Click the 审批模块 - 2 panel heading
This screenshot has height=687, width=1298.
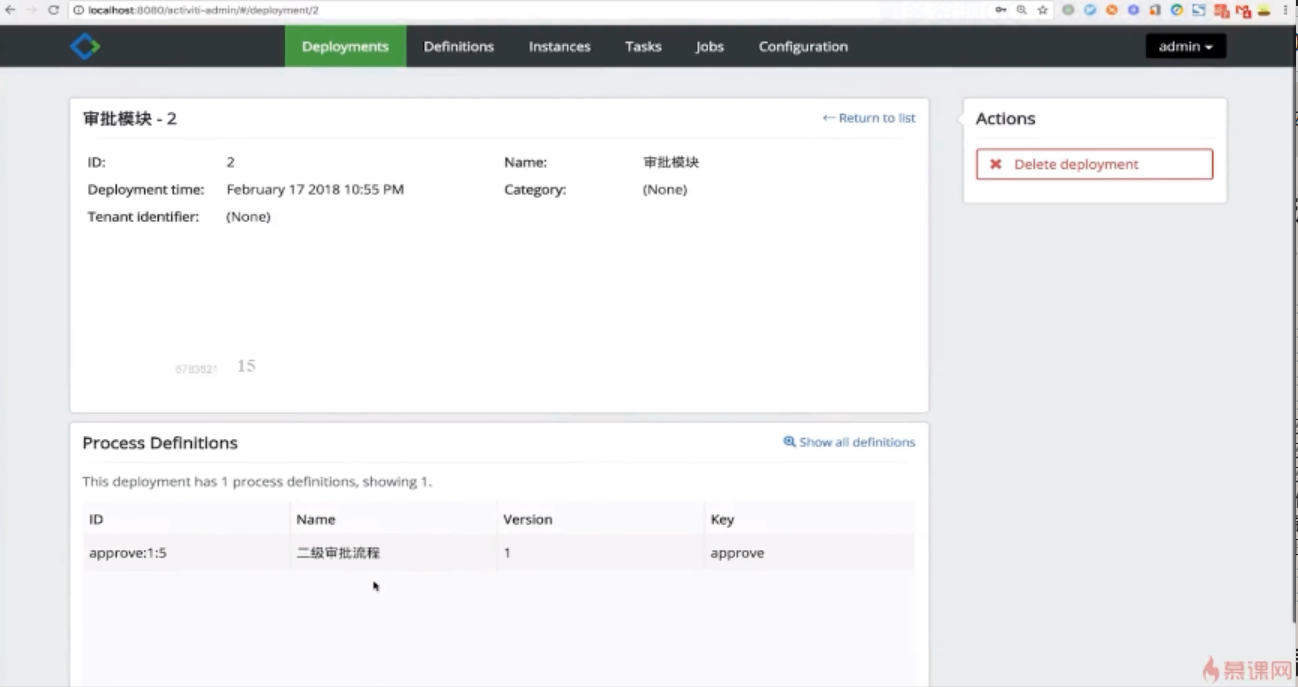pos(130,118)
